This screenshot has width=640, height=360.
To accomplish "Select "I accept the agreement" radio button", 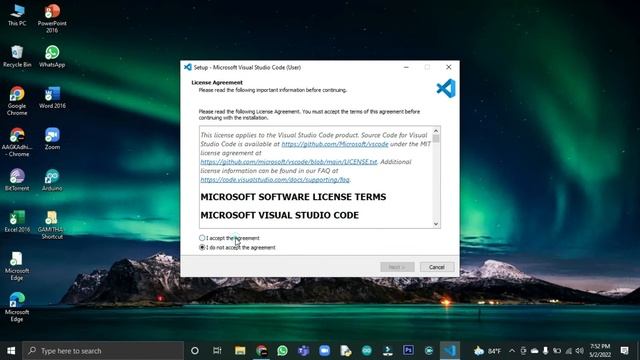I will click(x=202, y=238).
